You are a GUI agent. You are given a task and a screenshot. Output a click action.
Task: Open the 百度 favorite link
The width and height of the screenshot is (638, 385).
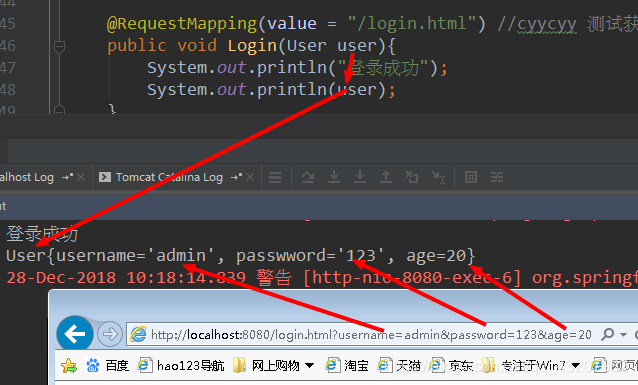[x=108, y=365]
